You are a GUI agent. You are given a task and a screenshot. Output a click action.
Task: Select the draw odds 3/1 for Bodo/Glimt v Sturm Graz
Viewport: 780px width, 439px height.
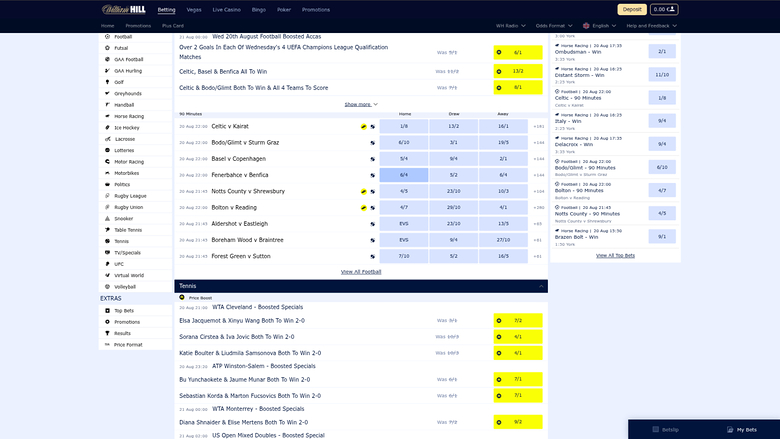pos(454,143)
